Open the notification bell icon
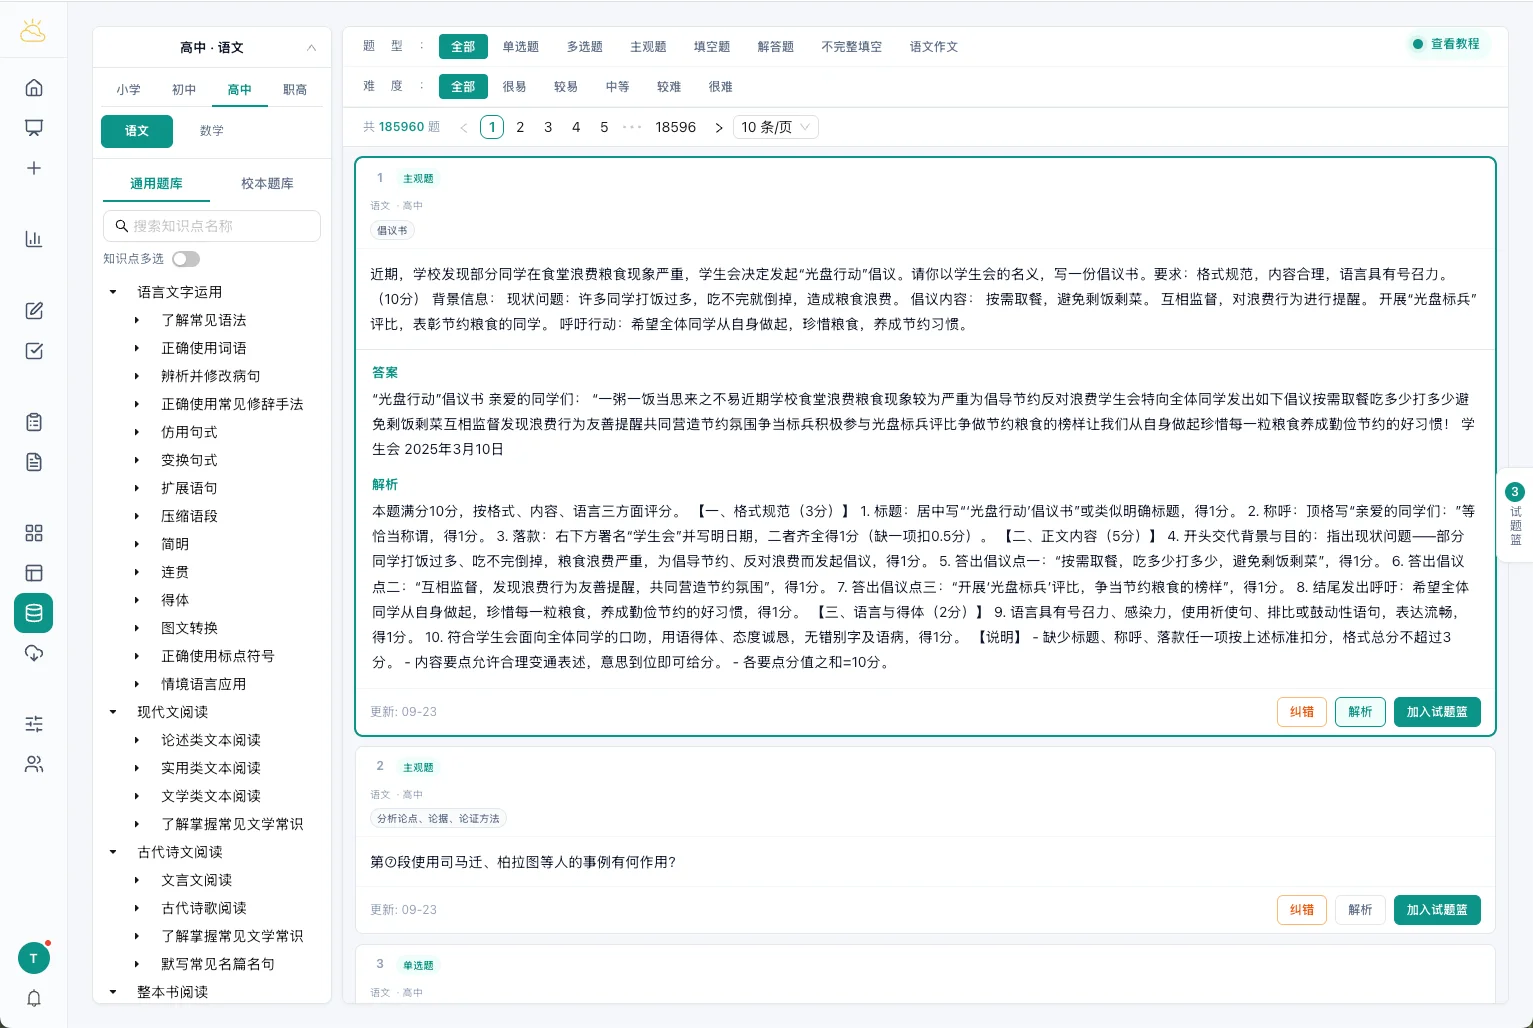The image size is (1533, 1028). click(x=34, y=998)
